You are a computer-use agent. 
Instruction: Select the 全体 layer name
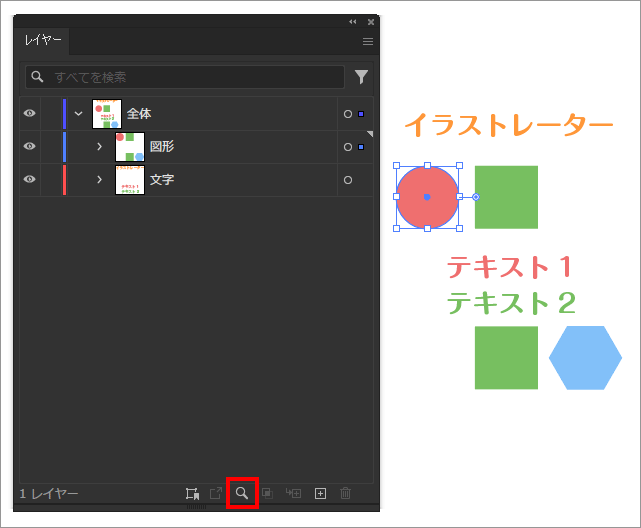tap(139, 114)
